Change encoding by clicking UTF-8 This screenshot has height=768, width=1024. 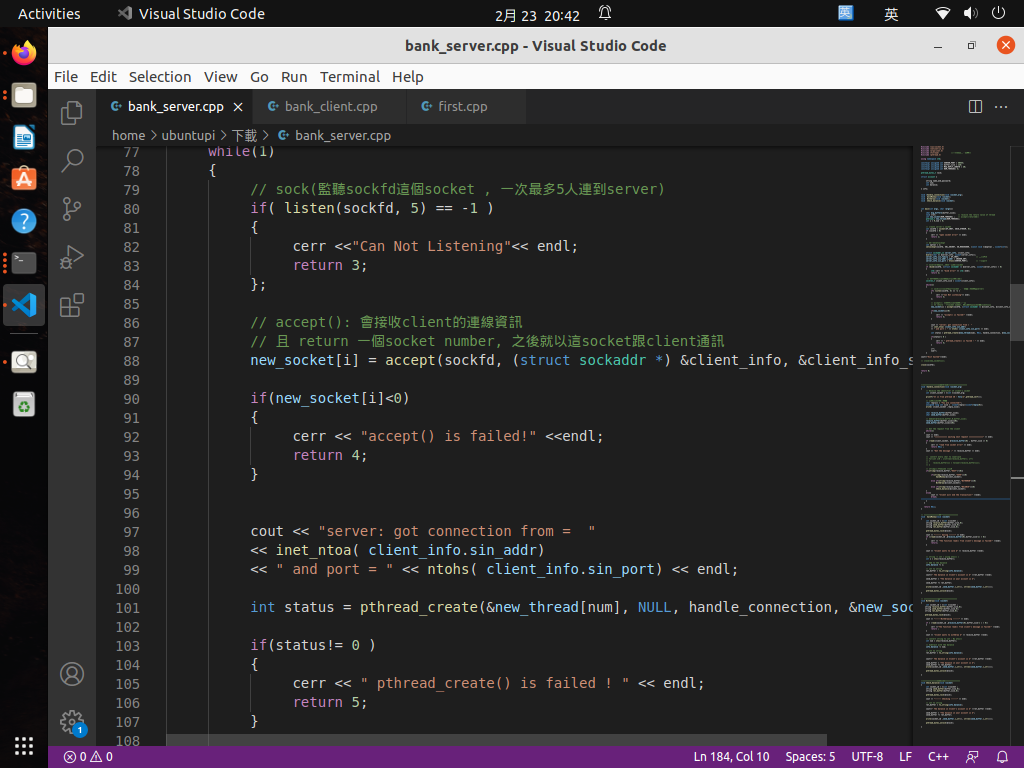[x=867, y=757]
